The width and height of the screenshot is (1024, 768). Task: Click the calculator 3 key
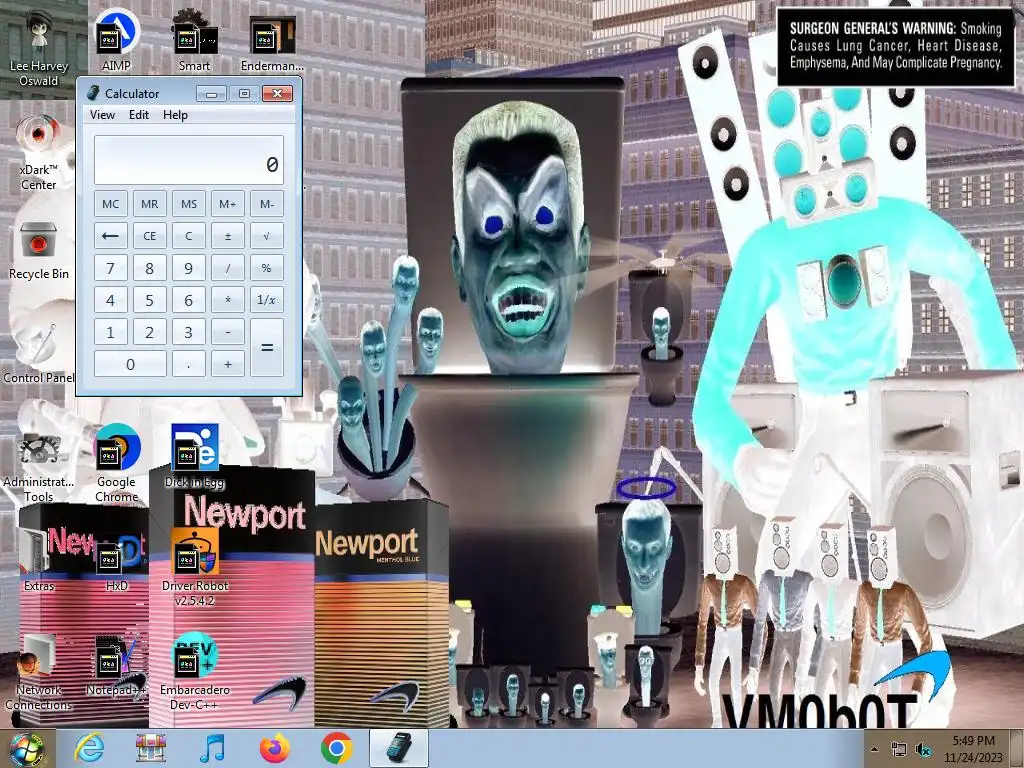189,332
